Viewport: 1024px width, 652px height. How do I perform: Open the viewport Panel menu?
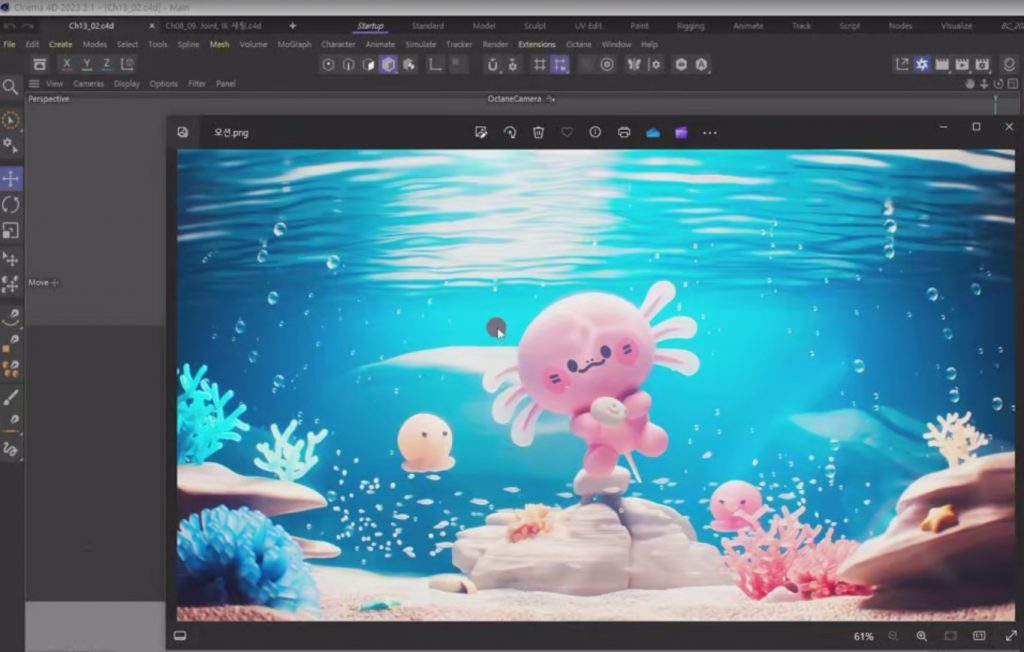225,84
